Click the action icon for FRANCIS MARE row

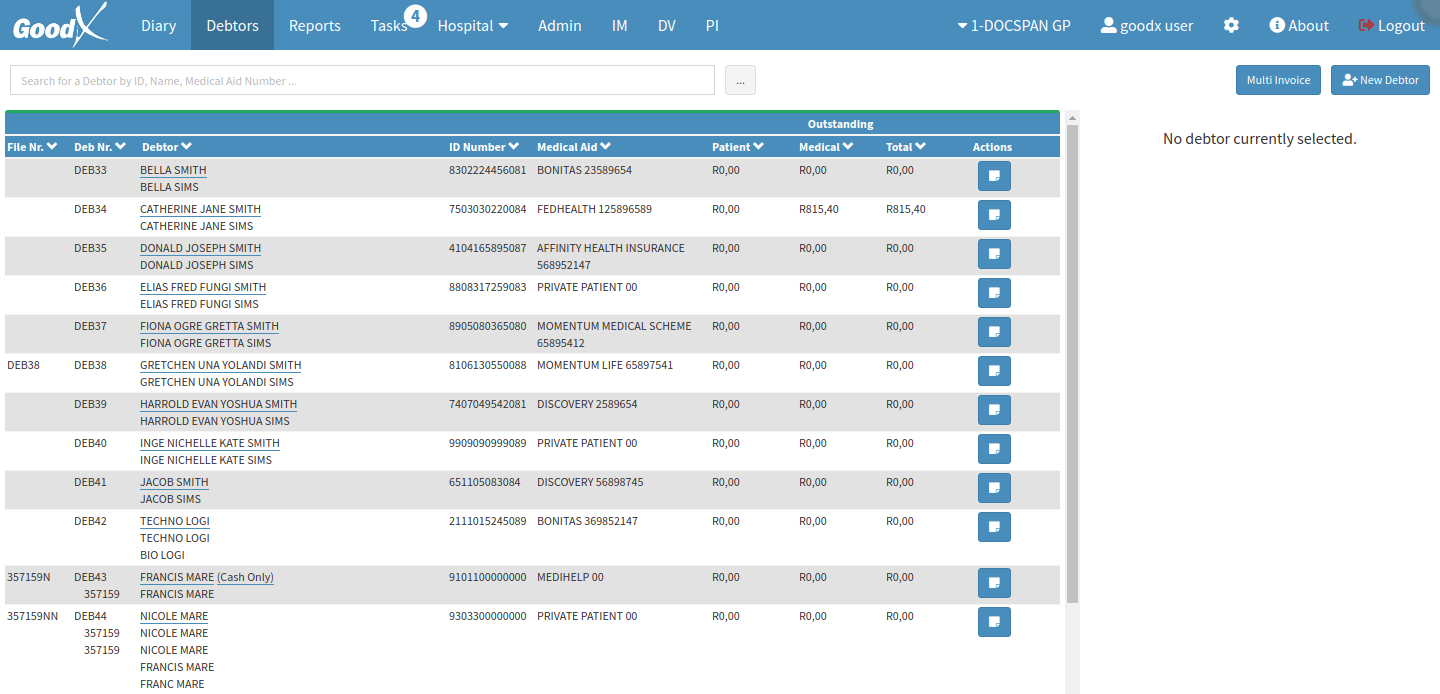pyautogui.click(x=994, y=583)
